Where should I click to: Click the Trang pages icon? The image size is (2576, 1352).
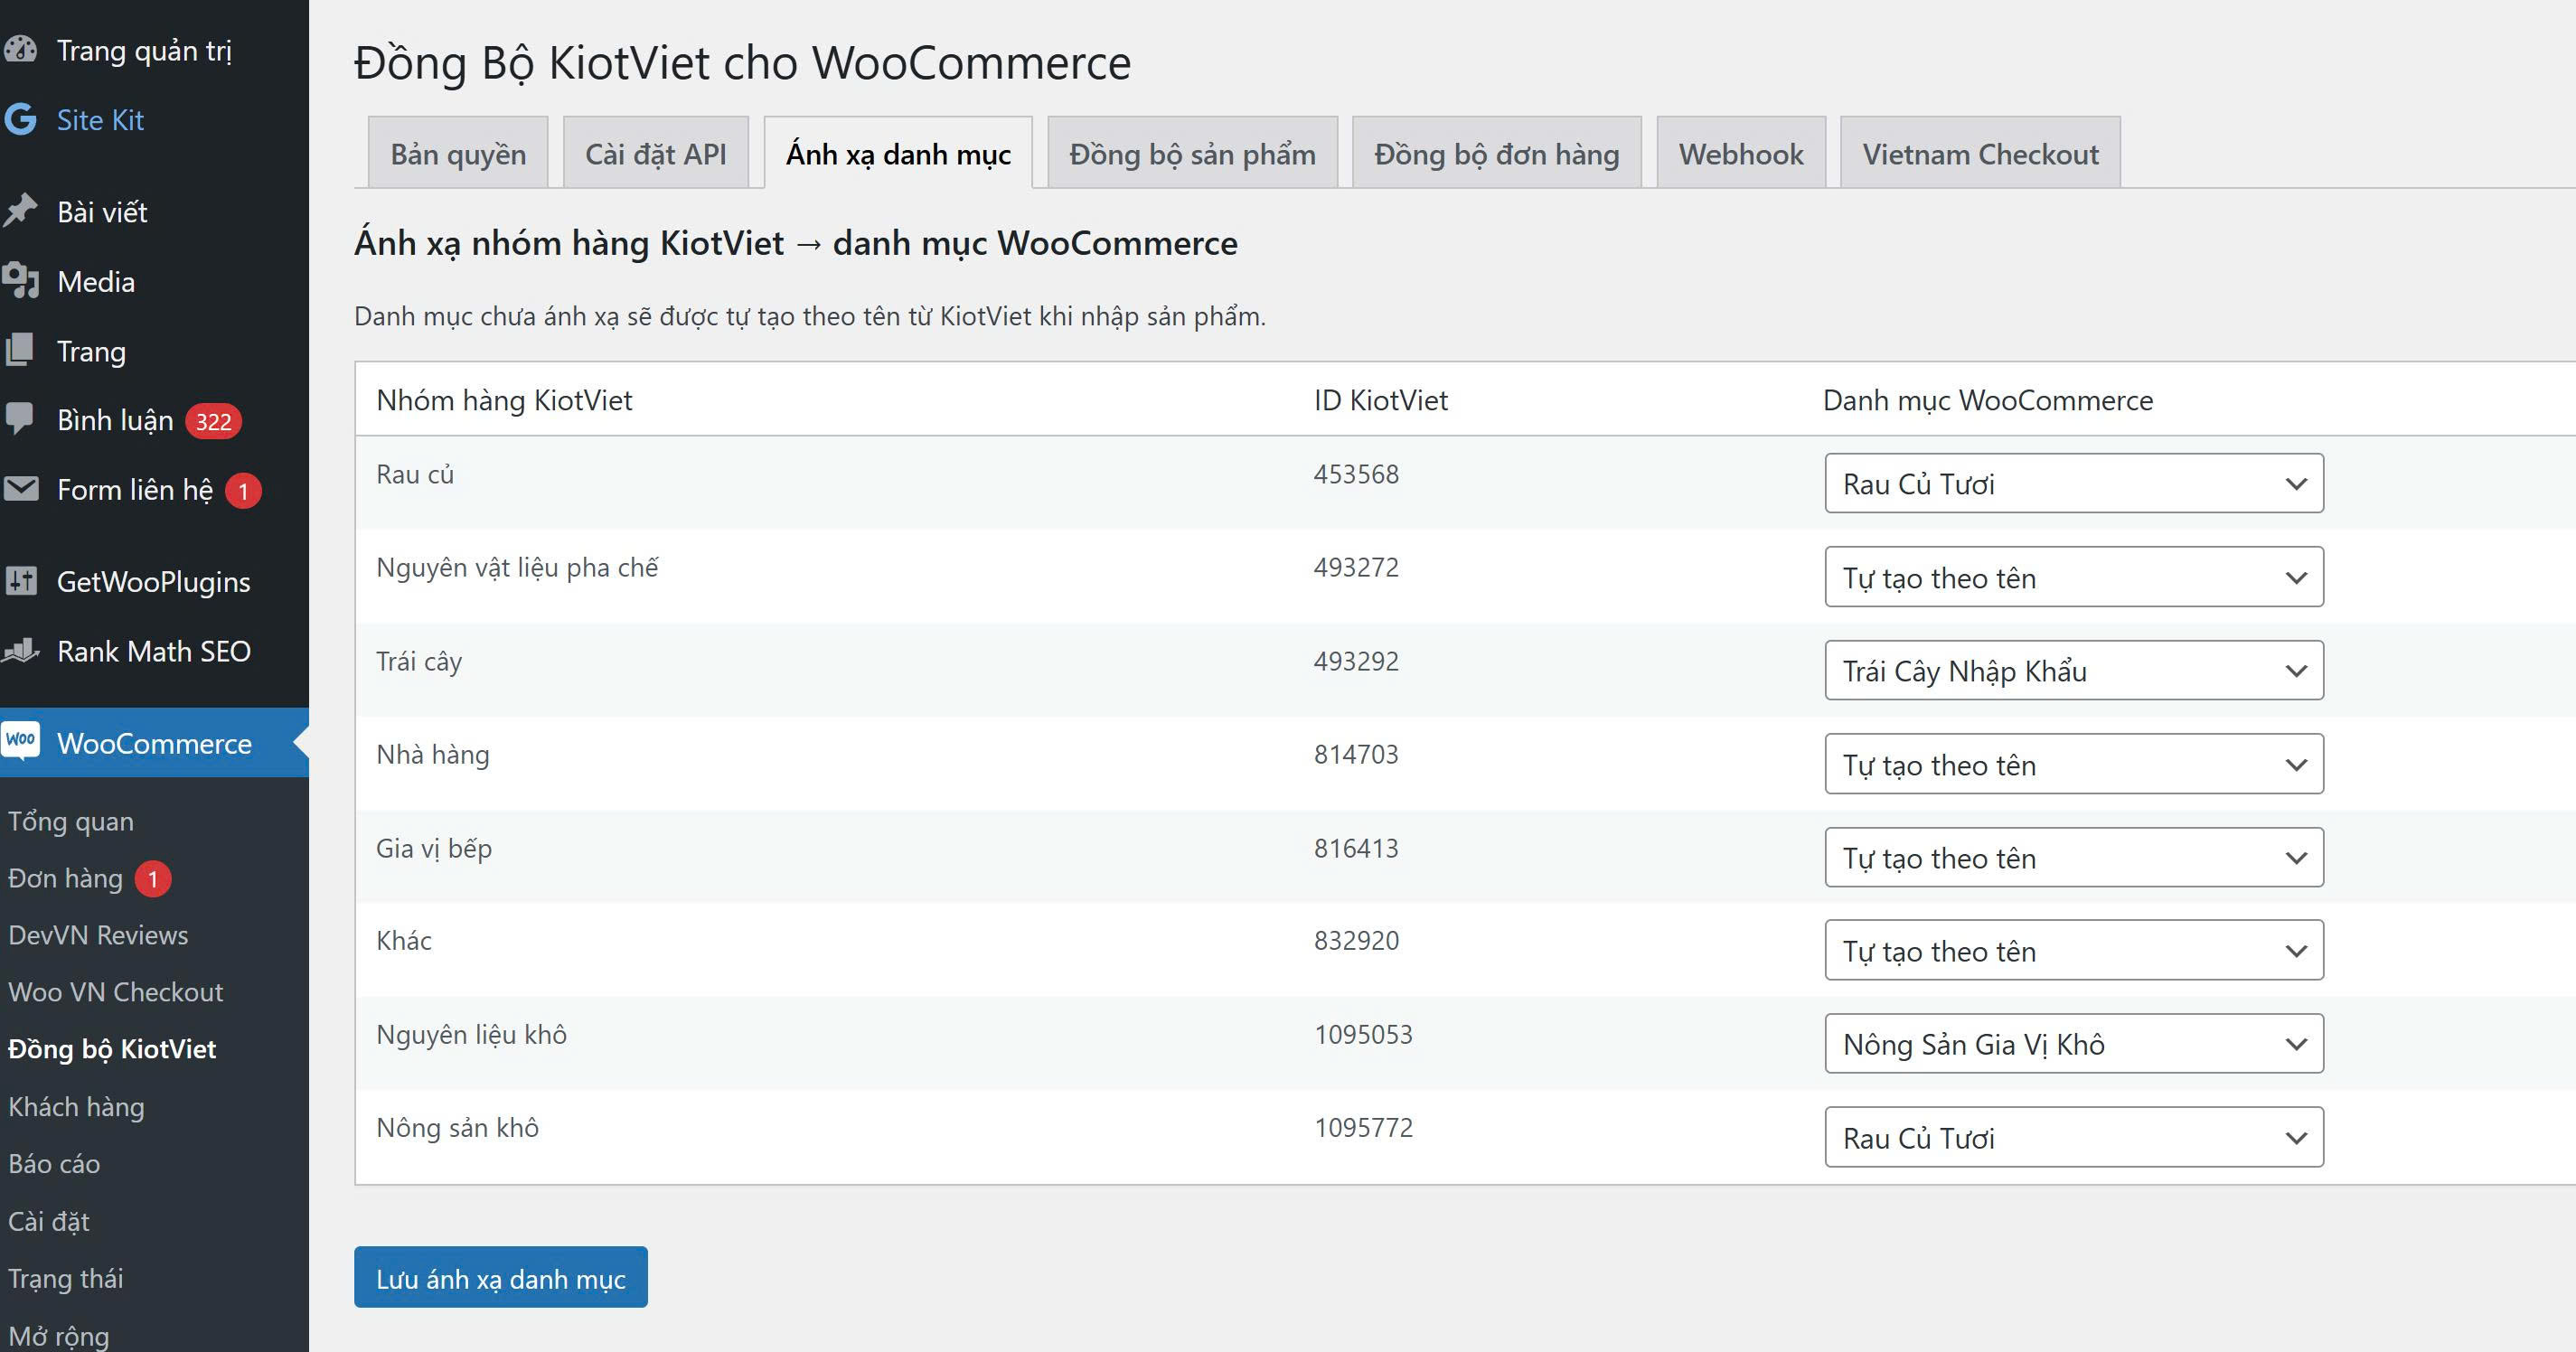[x=20, y=351]
